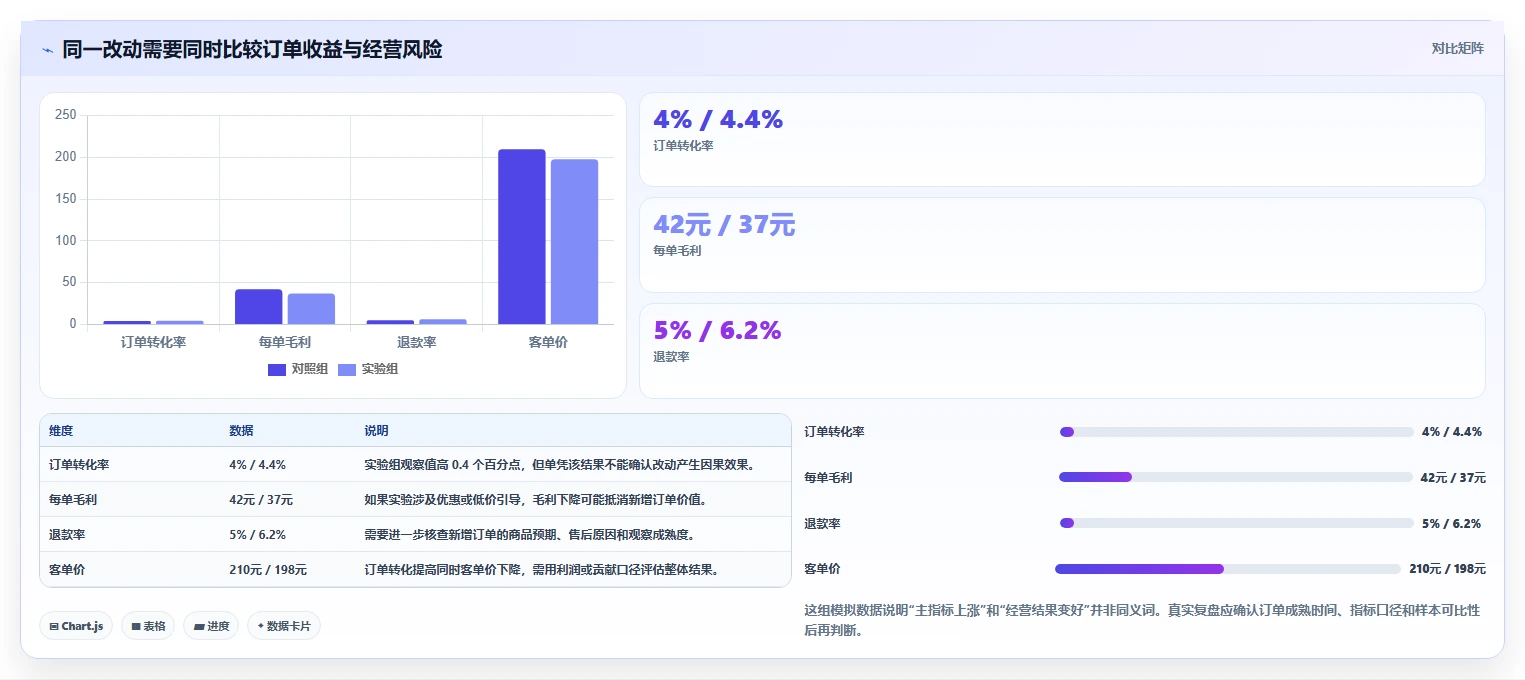Click the table value 5% / 6.2%
The image size is (1525, 680).
[257, 535]
